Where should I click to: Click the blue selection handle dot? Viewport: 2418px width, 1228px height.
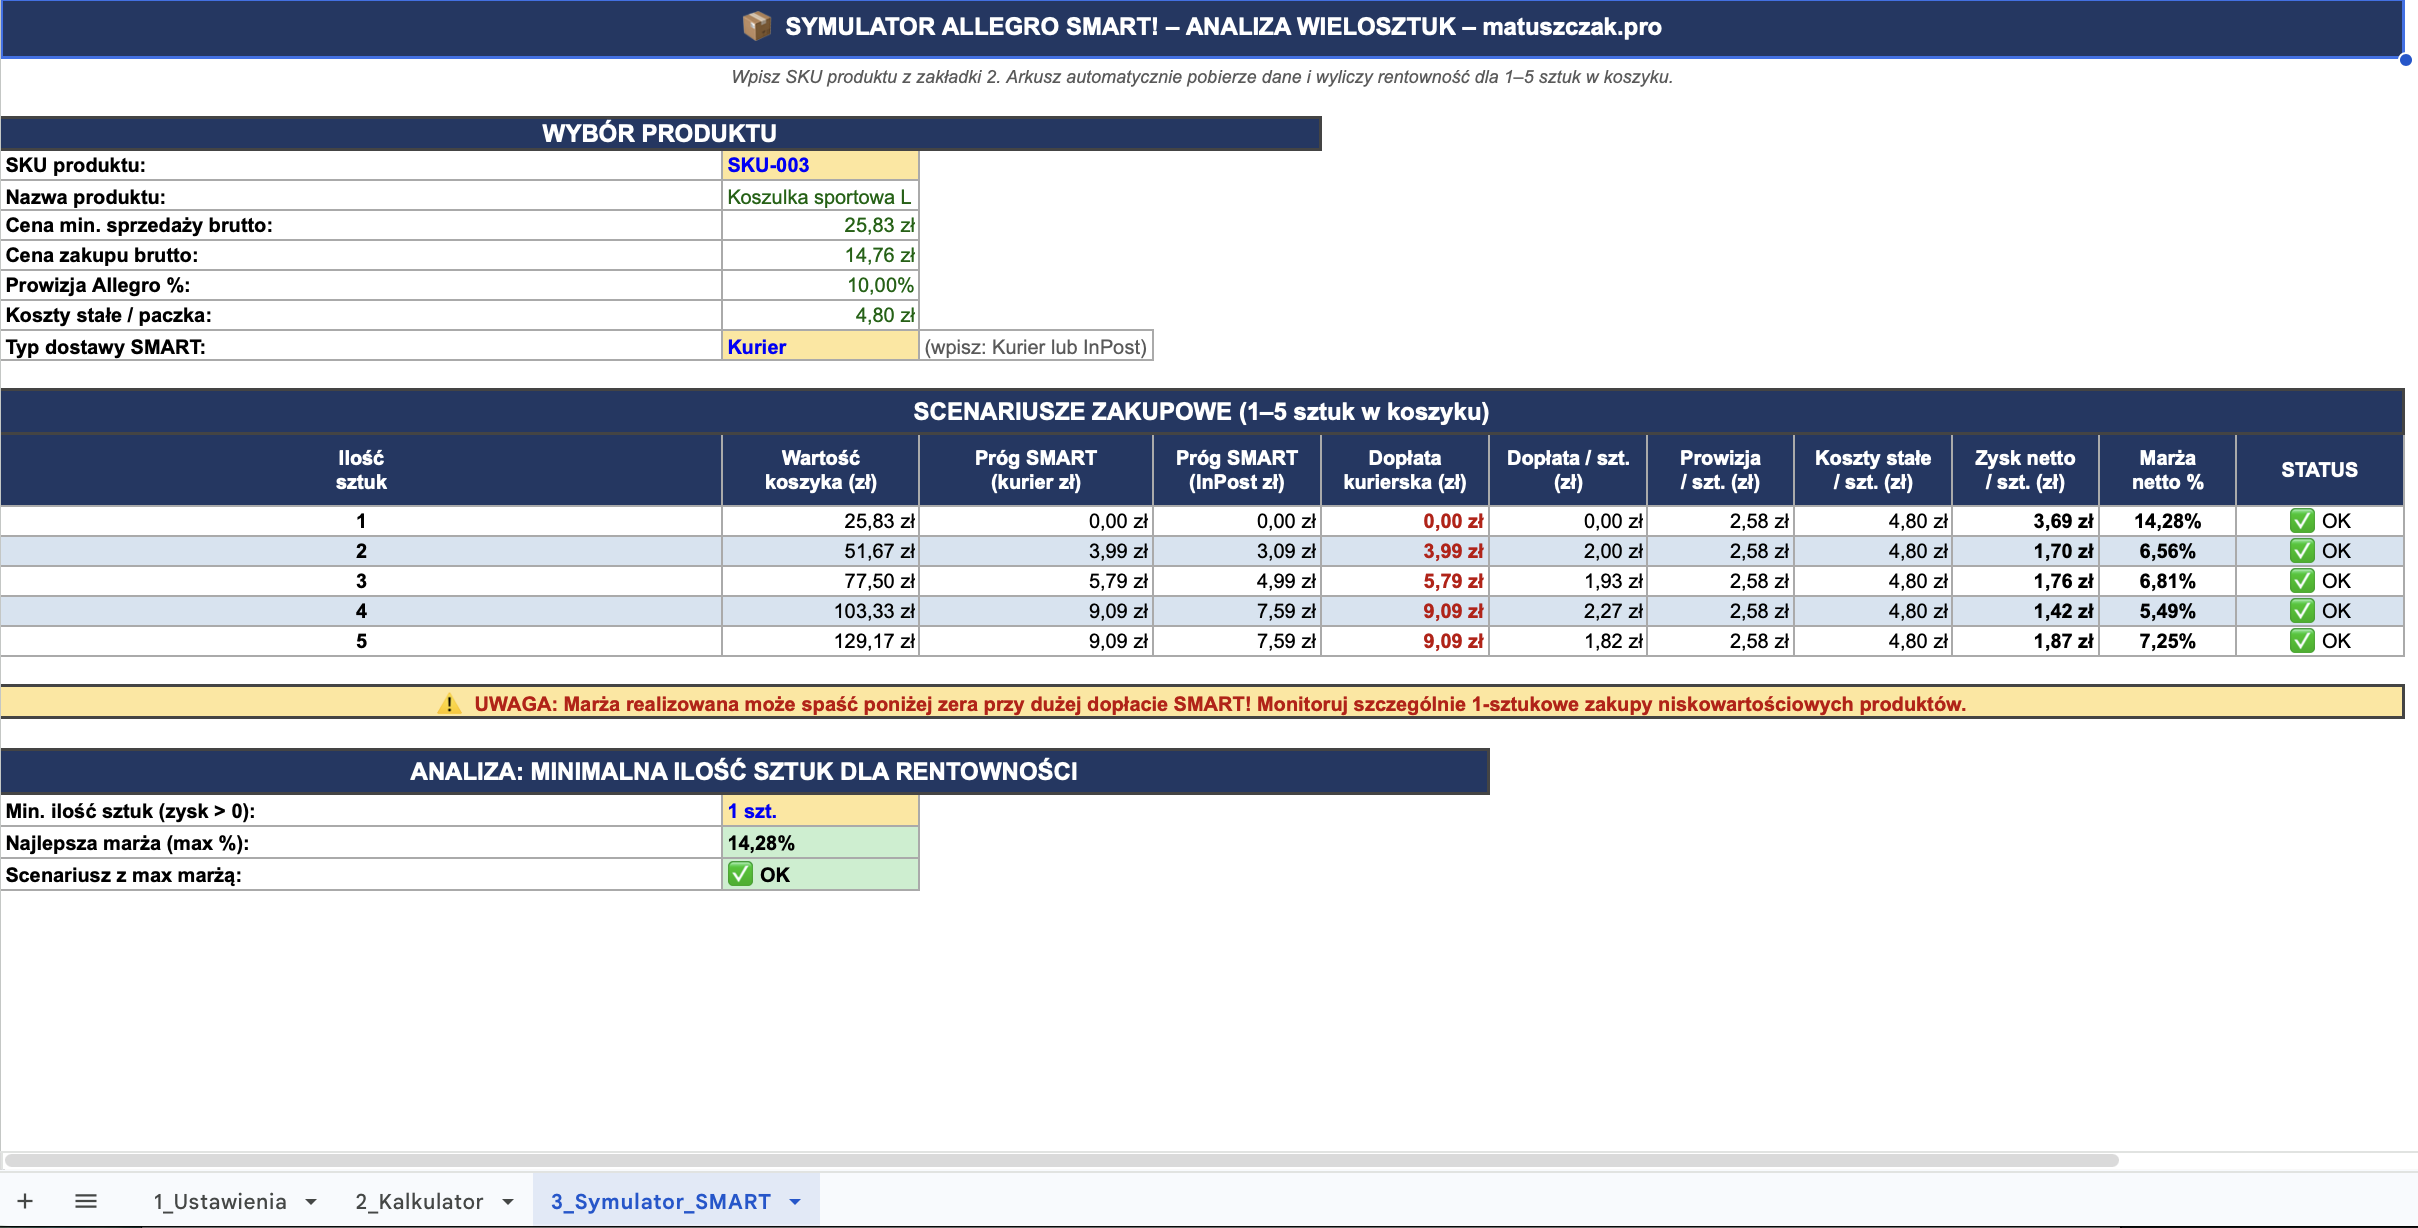pos(2405,60)
